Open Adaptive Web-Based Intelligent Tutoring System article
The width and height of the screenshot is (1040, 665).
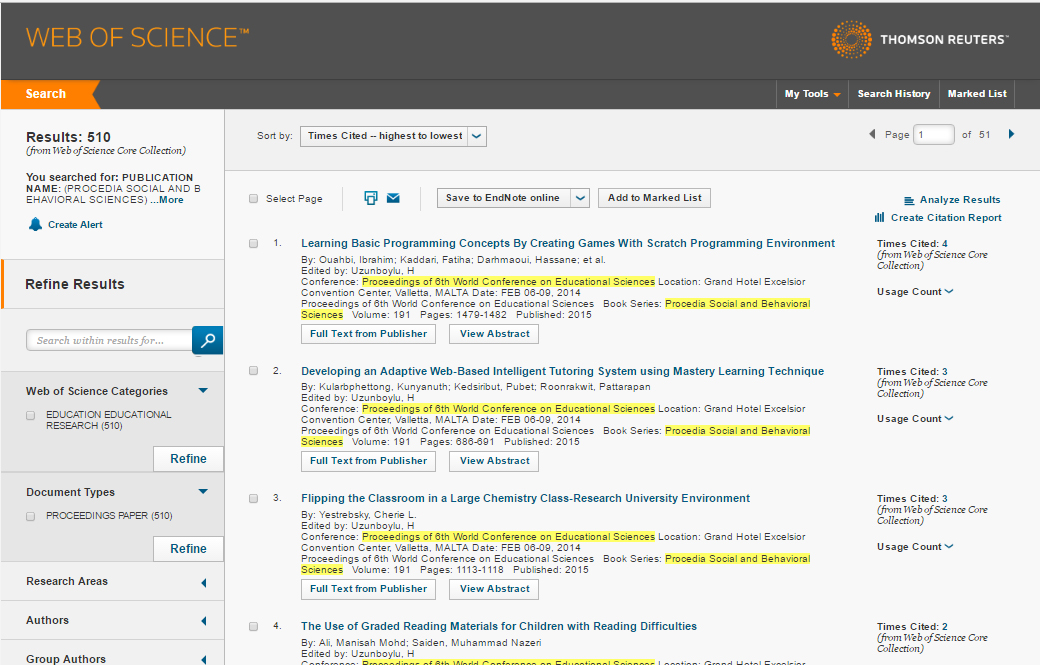(x=562, y=371)
